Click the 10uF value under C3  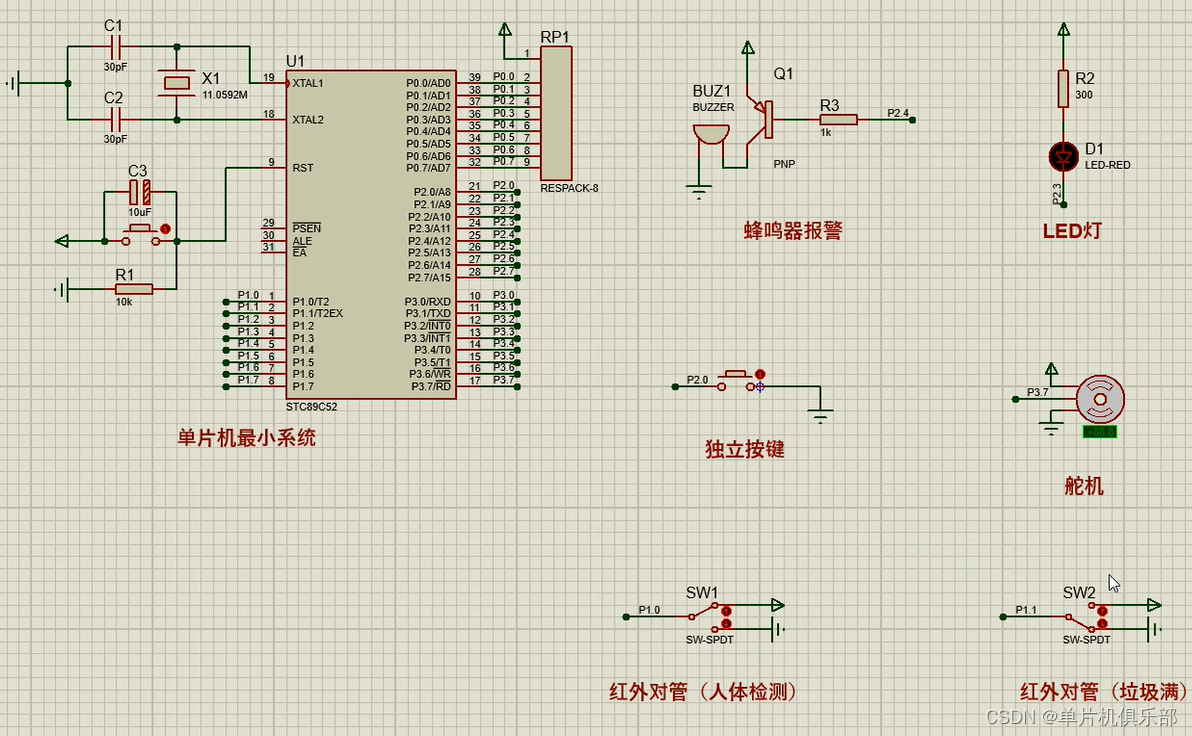(x=140, y=212)
